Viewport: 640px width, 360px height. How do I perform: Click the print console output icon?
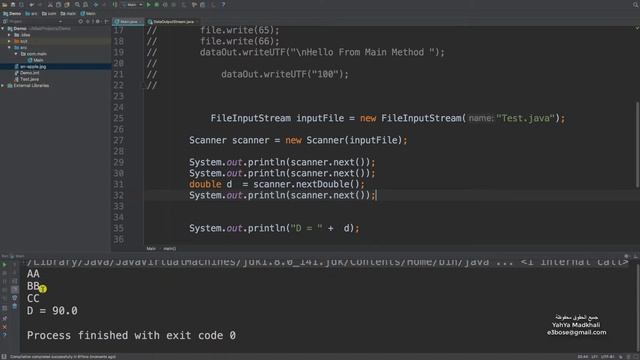pyautogui.click(x=15, y=298)
